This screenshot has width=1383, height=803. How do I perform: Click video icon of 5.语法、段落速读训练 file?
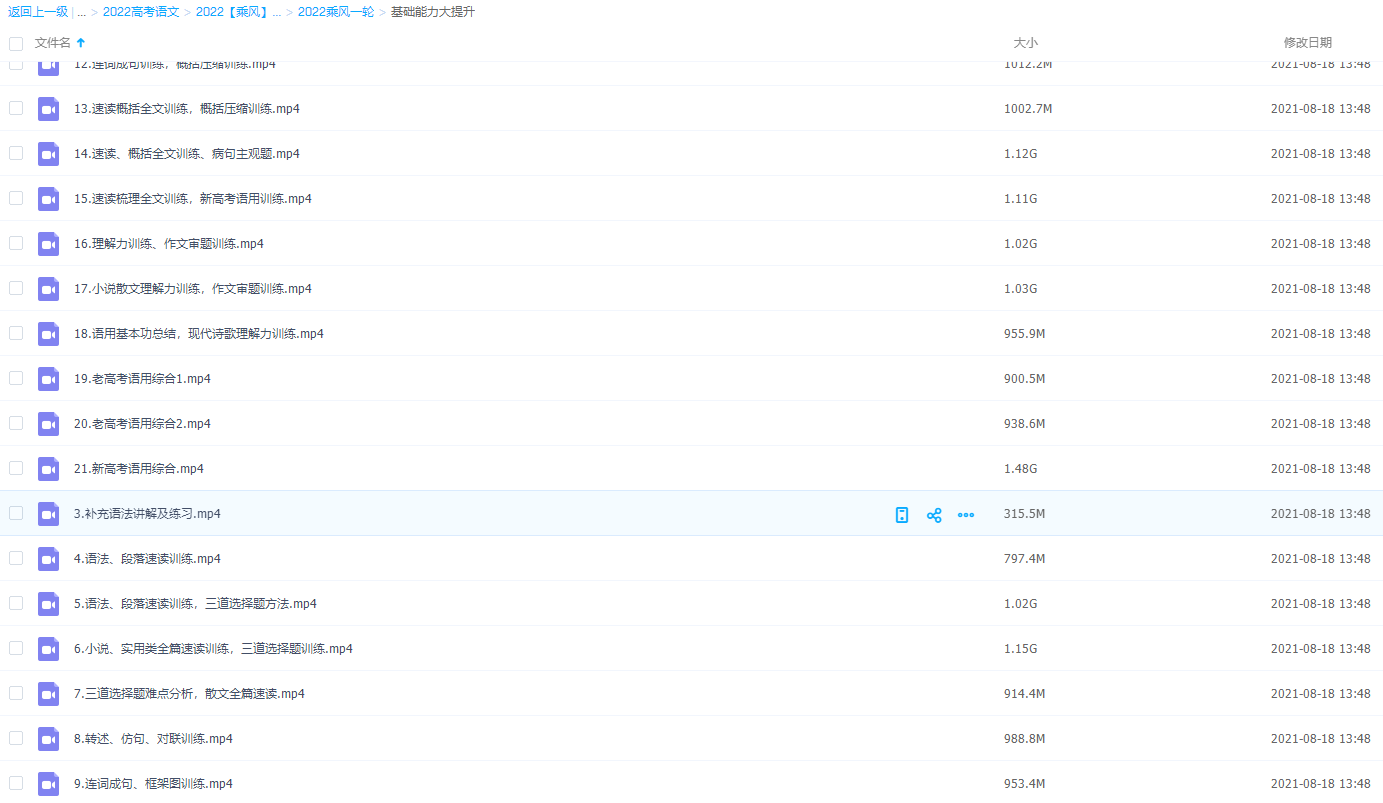(x=48, y=604)
